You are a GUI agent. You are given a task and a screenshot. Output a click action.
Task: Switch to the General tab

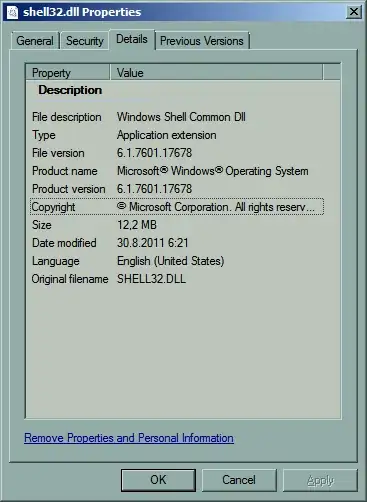coord(35,41)
